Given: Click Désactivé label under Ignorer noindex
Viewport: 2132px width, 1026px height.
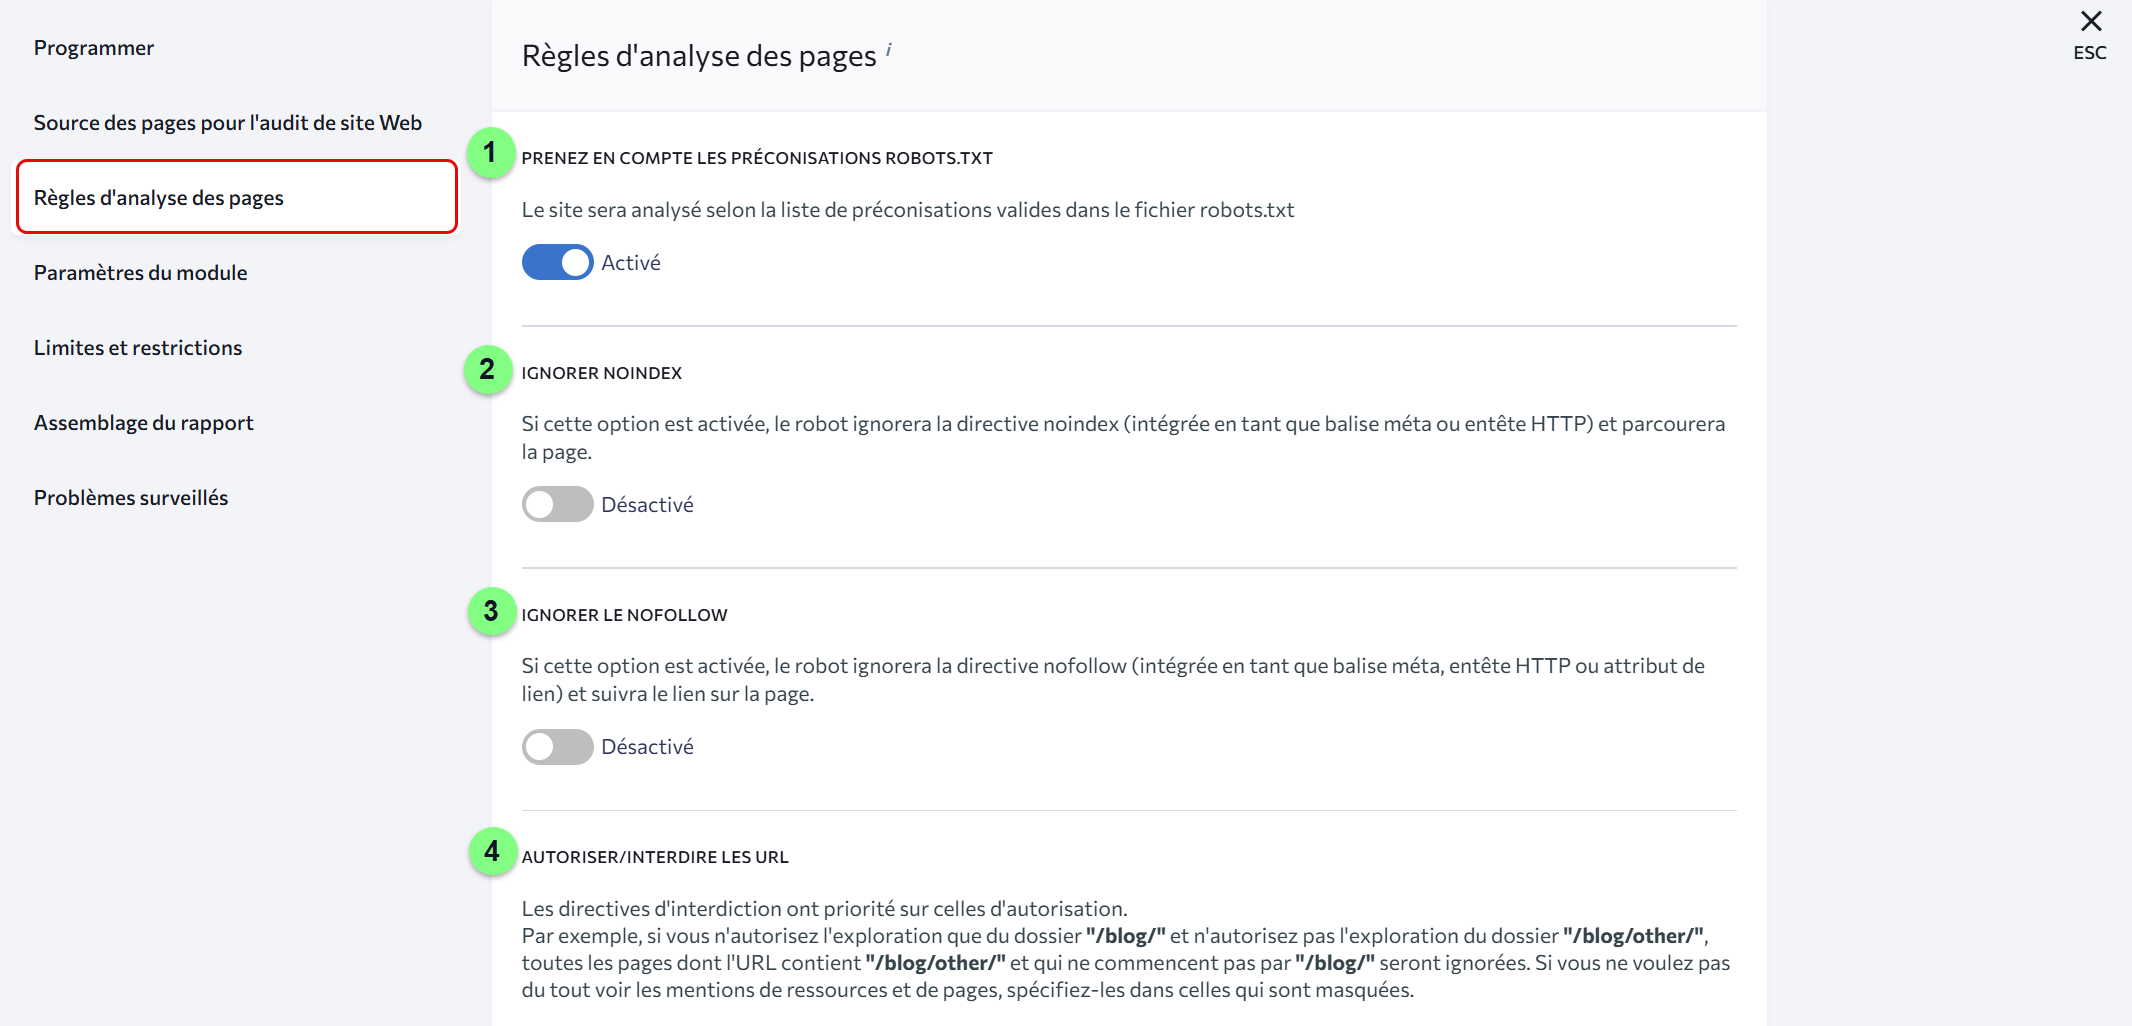Looking at the screenshot, I should 647,504.
